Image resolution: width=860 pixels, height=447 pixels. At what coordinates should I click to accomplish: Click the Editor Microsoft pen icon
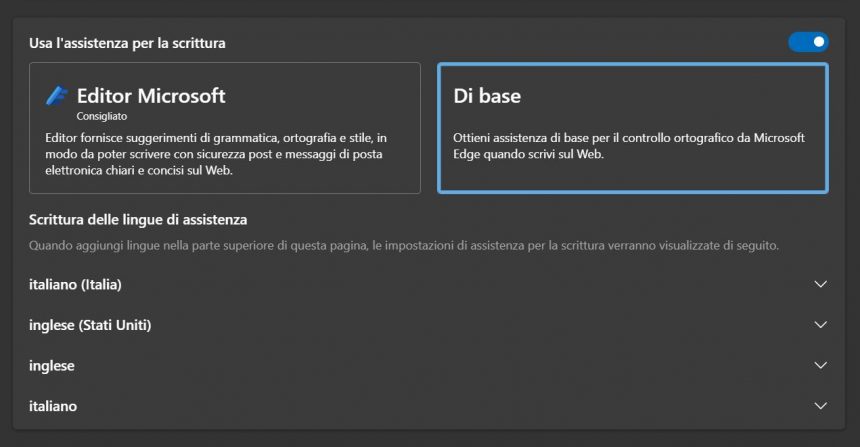tap(56, 95)
